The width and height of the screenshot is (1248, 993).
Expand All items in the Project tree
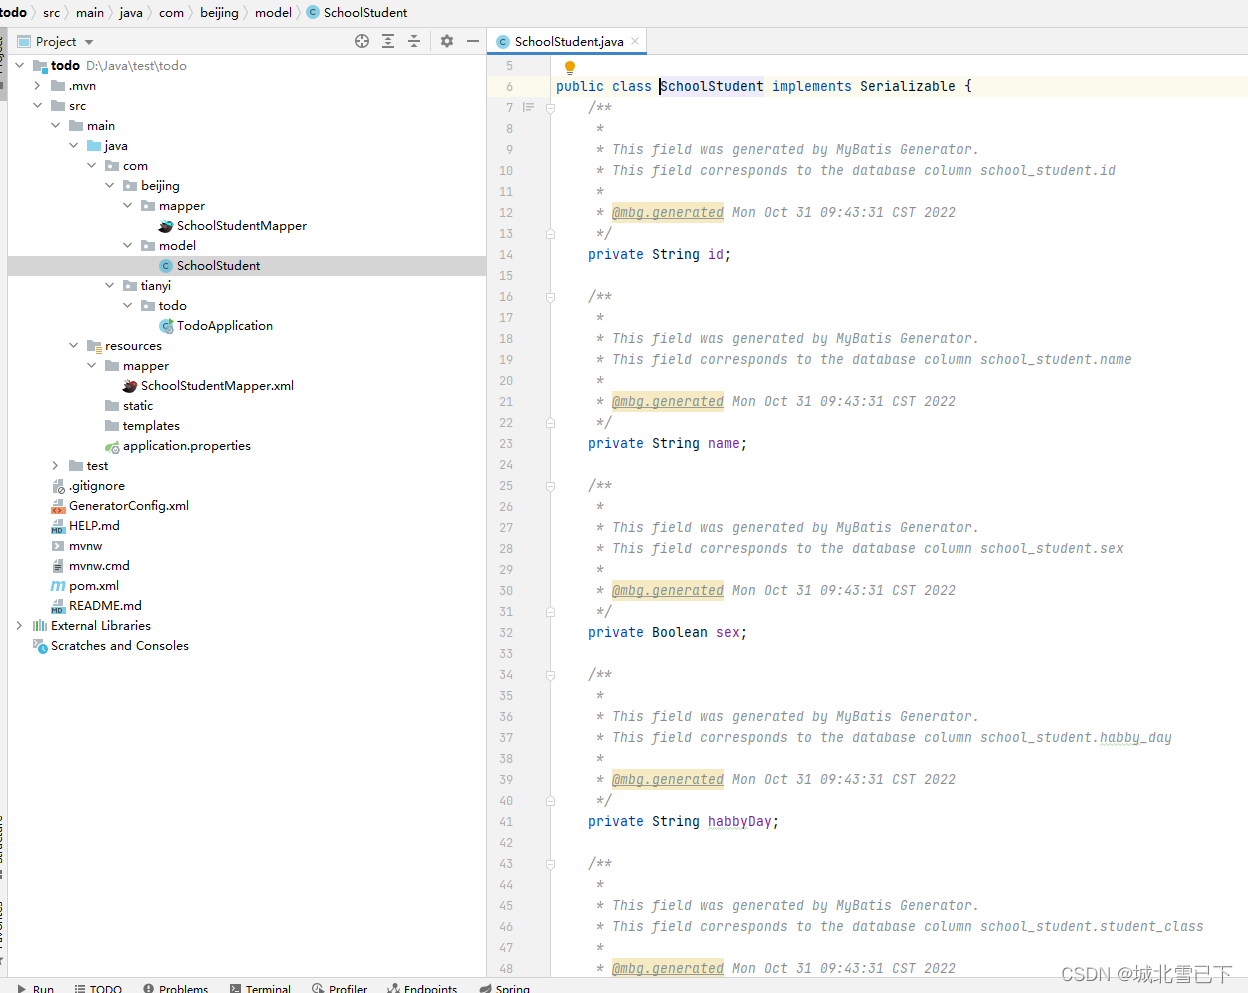point(388,41)
